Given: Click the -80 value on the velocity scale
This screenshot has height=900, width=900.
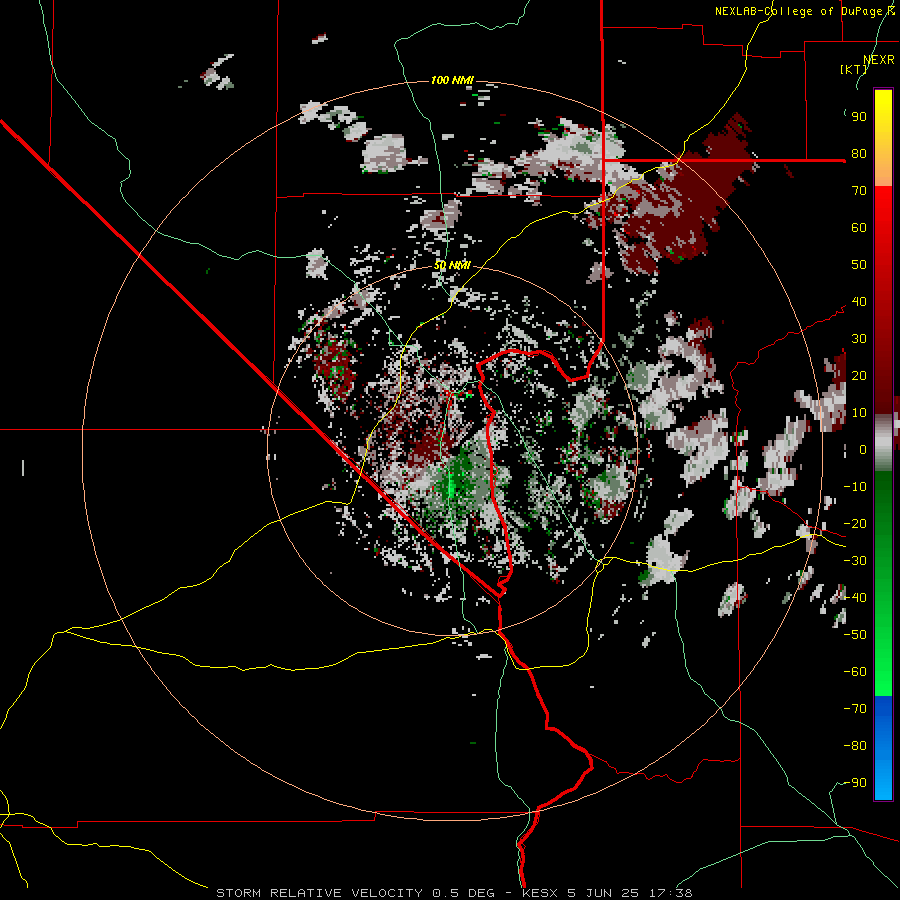Looking at the screenshot, I should tap(855, 746).
